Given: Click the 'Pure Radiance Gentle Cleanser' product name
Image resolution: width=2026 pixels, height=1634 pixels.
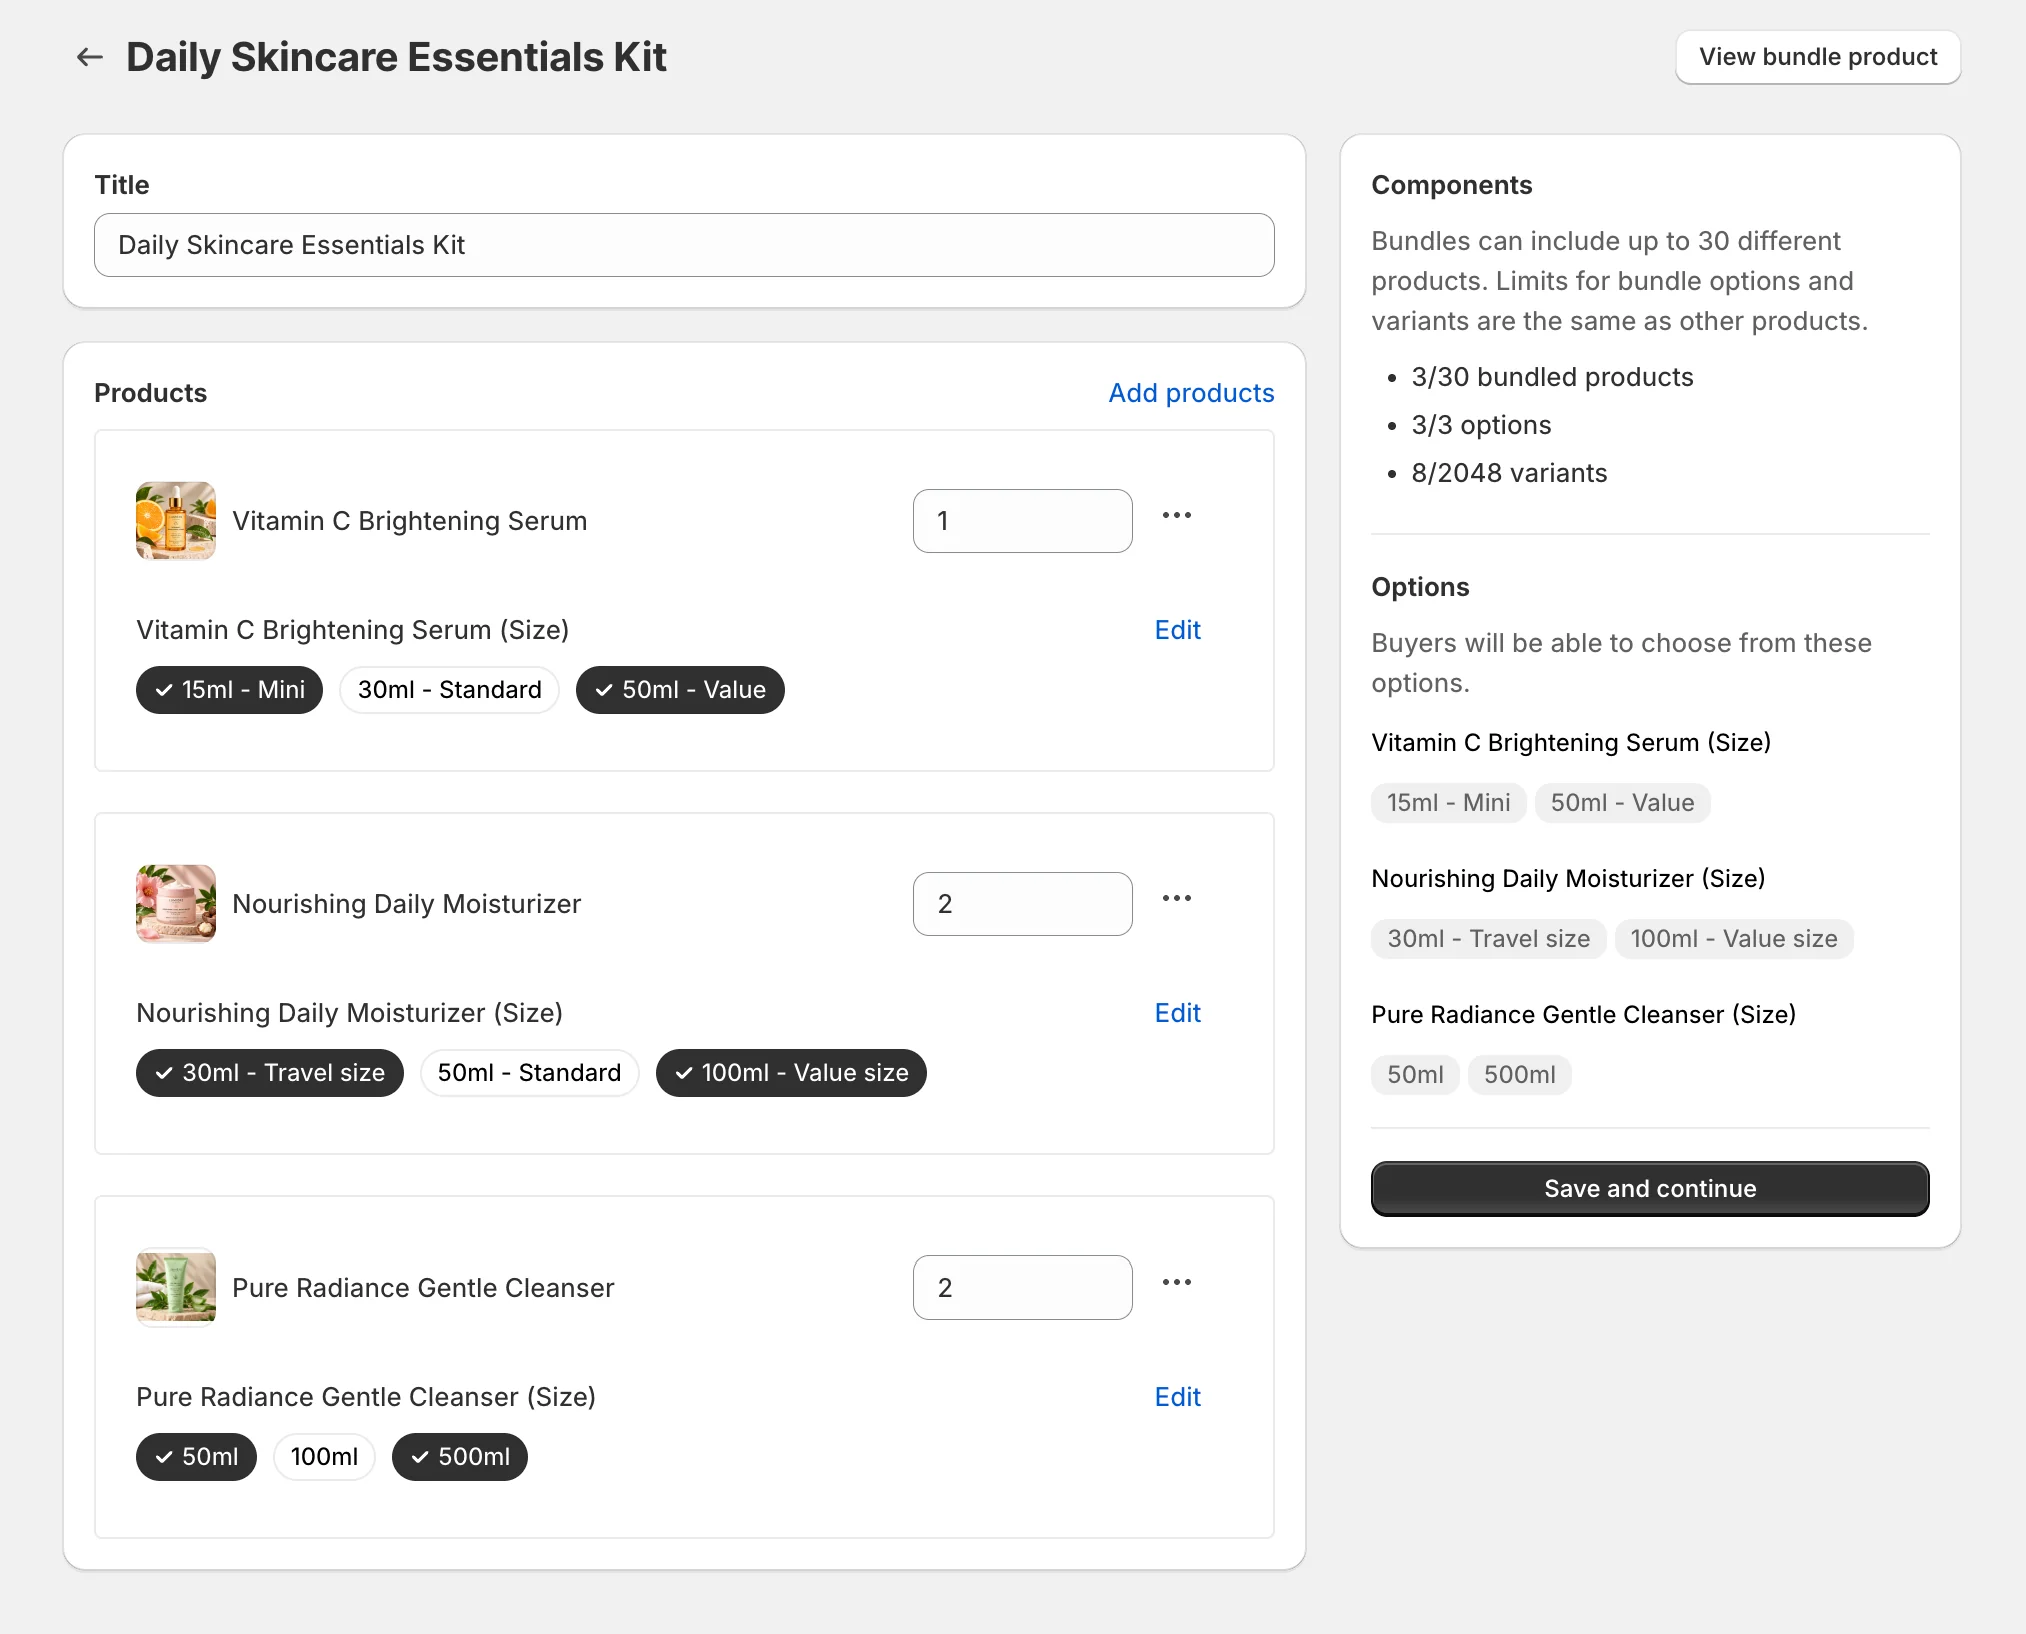Looking at the screenshot, I should (423, 1288).
